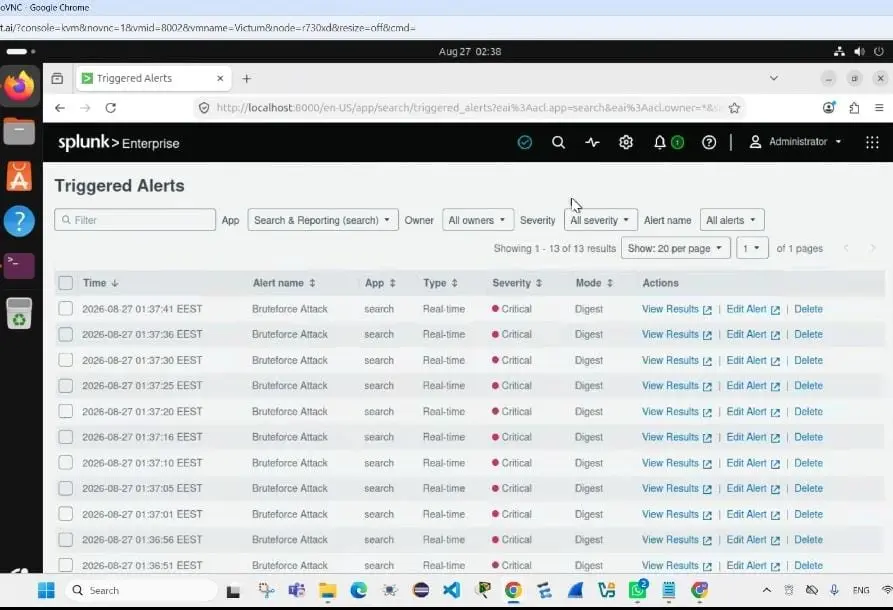The width and height of the screenshot is (893, 610).
Task: Open Firefox hamburger menu
Action: 879,108
